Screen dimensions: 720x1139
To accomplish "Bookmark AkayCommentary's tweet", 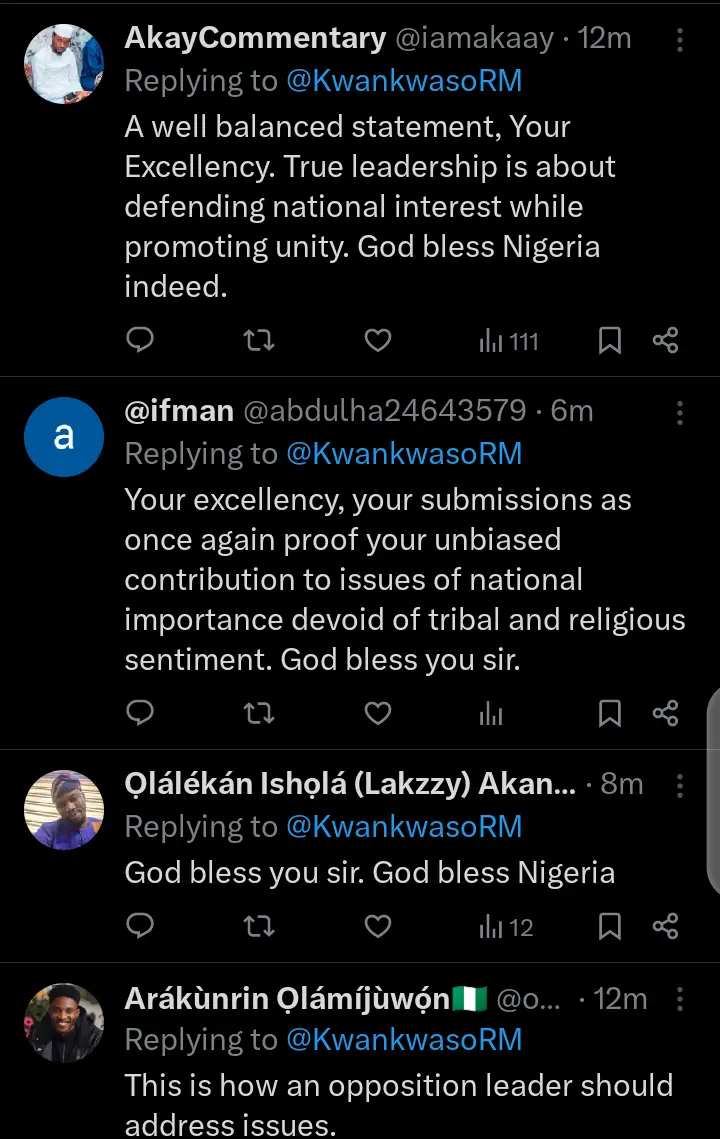I will (609, 341).
